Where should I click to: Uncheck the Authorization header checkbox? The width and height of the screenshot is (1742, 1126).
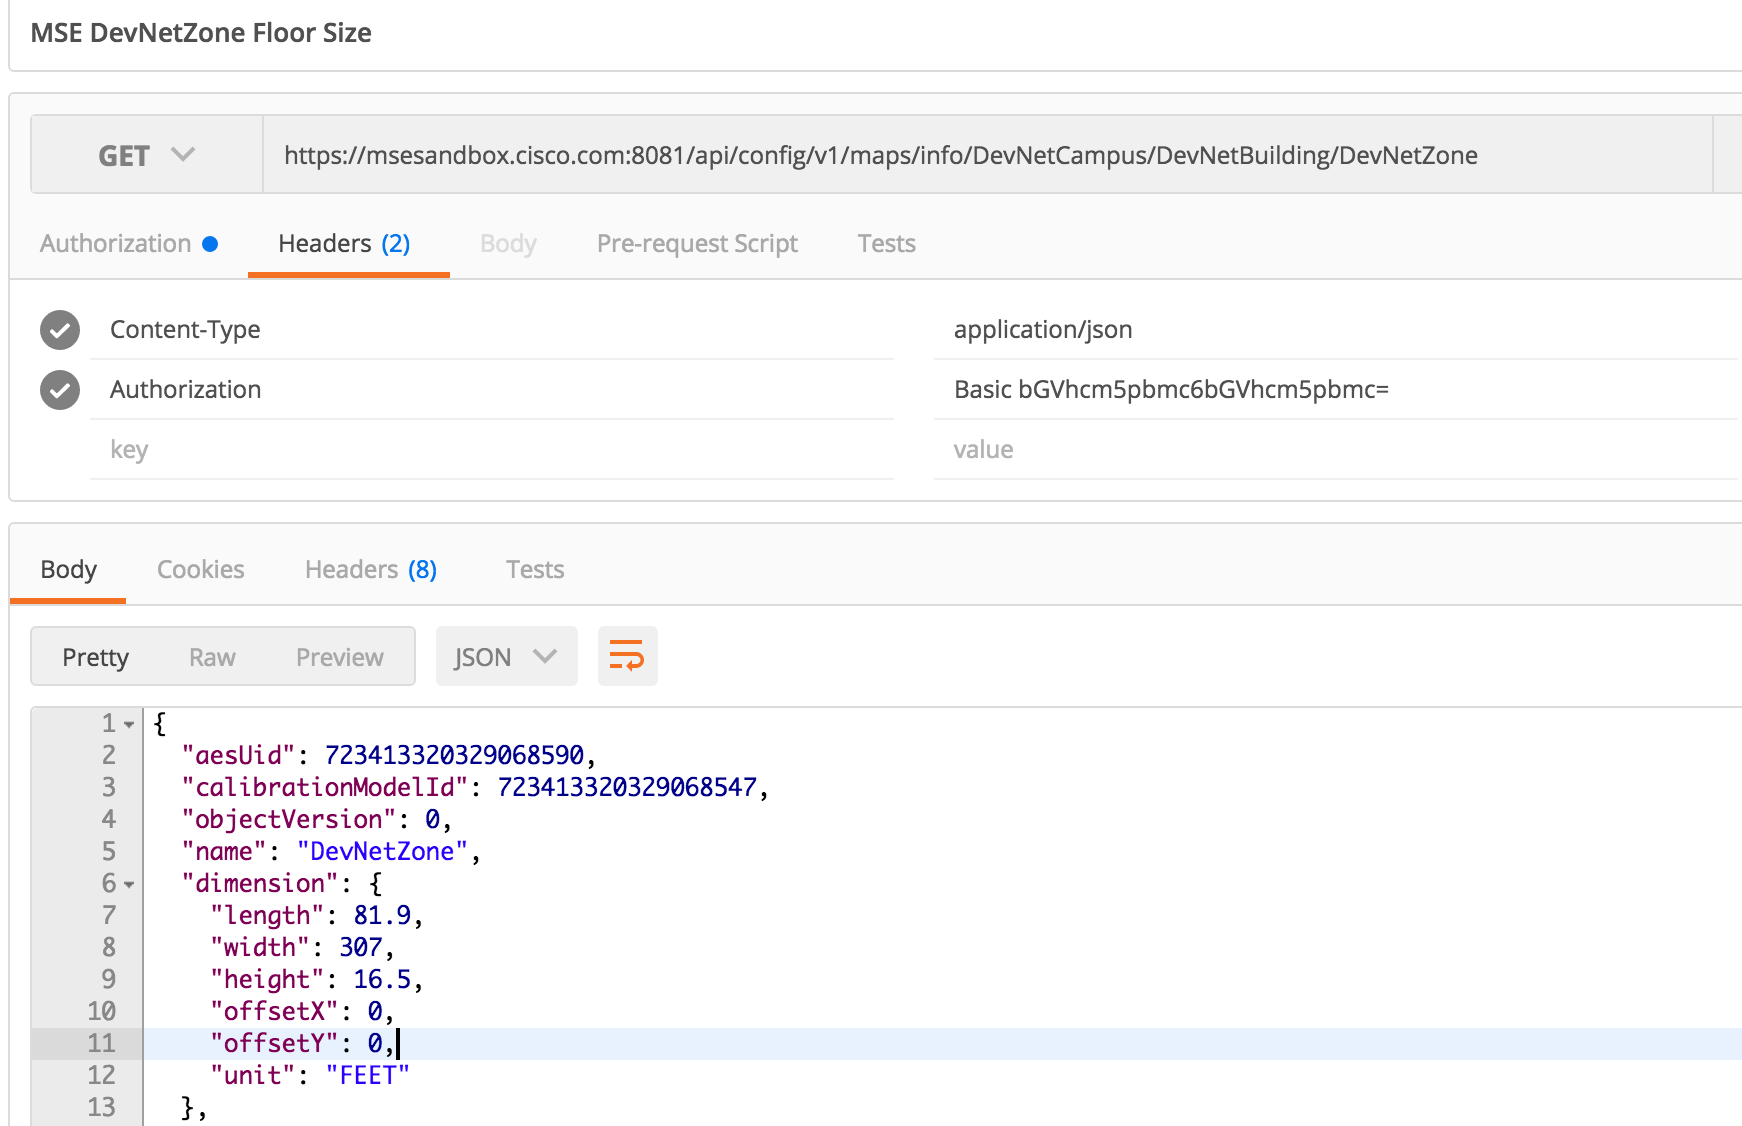(60, 390)
